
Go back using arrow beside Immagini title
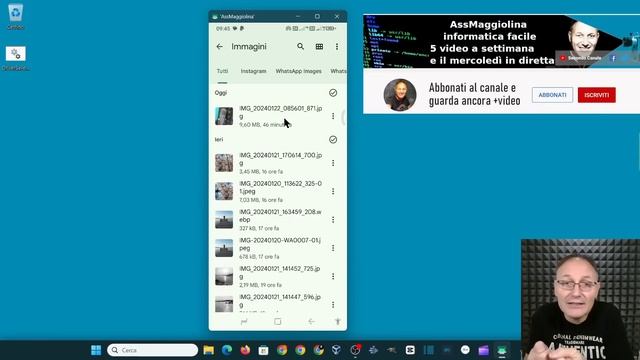(220, 47)
